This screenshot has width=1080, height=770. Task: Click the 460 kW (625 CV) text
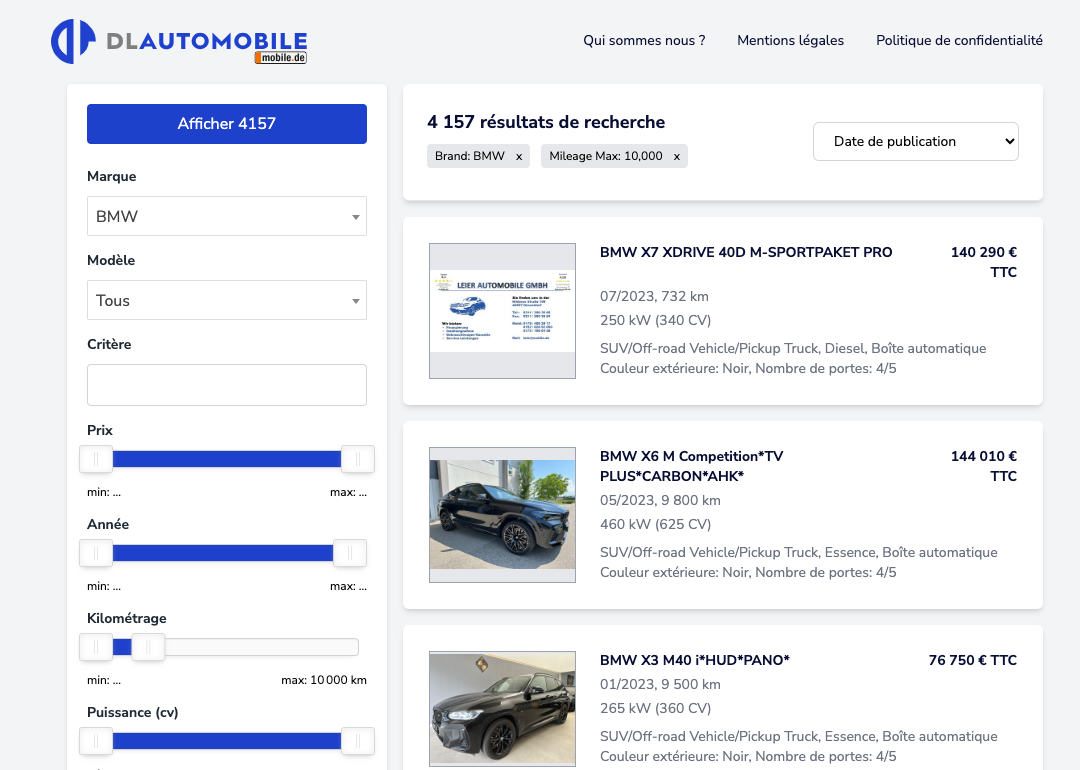tap(656, 524)
